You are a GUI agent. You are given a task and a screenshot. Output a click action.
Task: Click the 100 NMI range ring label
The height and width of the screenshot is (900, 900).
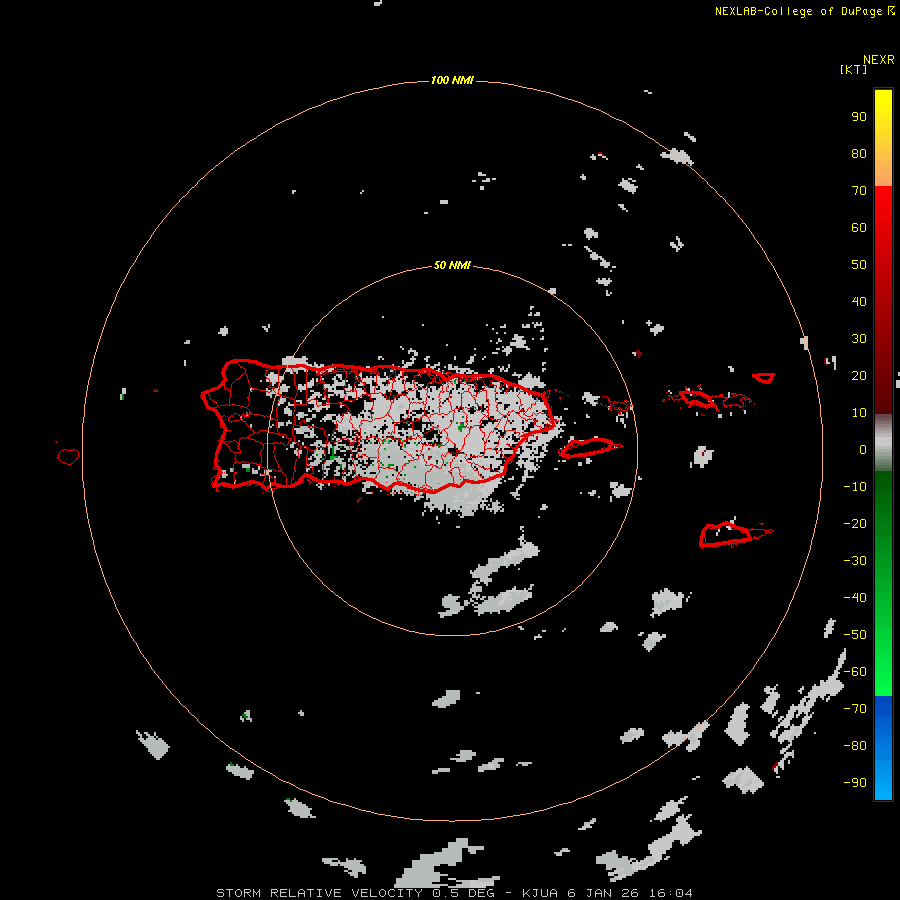(452, 80)
